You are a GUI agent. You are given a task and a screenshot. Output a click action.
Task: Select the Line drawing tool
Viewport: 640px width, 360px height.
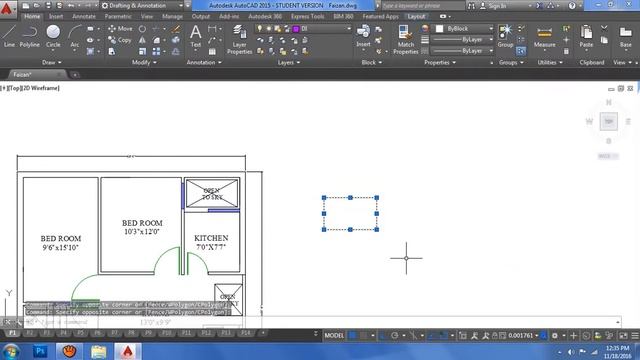coord(9,36)
